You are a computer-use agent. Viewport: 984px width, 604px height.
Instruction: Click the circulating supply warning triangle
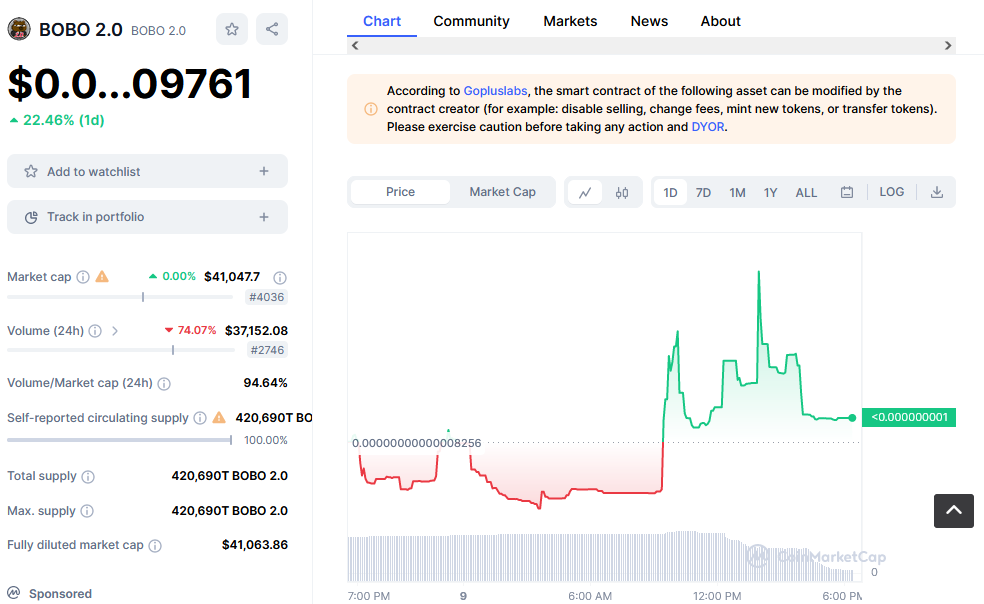(219, 418)
